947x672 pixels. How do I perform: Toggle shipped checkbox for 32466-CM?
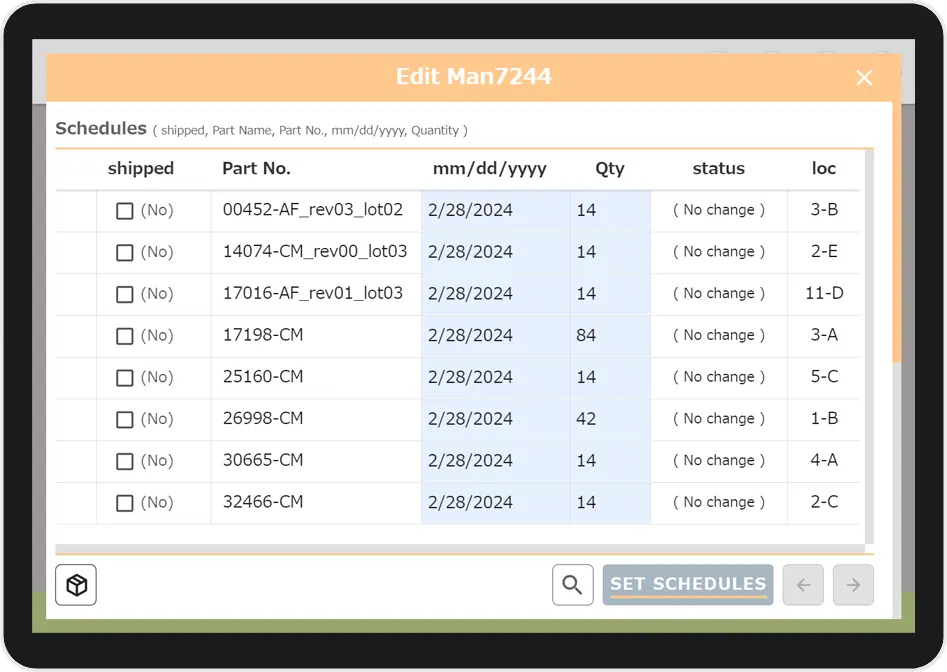125,503
